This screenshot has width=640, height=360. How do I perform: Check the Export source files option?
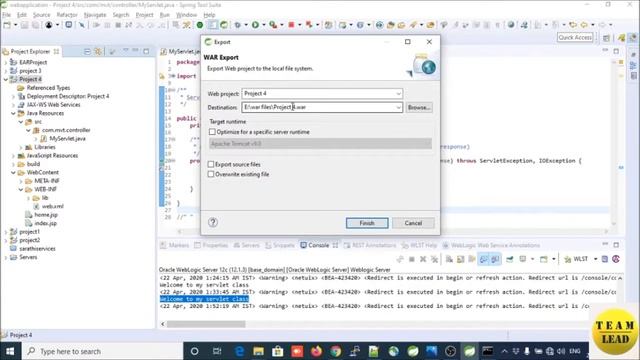(x=211, y=164)
